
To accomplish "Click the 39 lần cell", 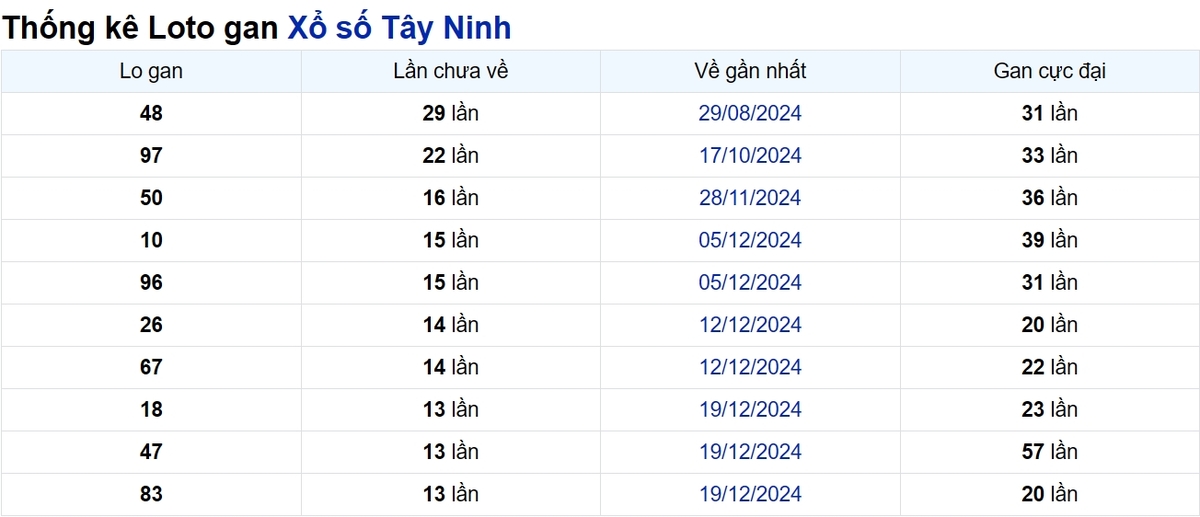I will [x=1050, y=240].
